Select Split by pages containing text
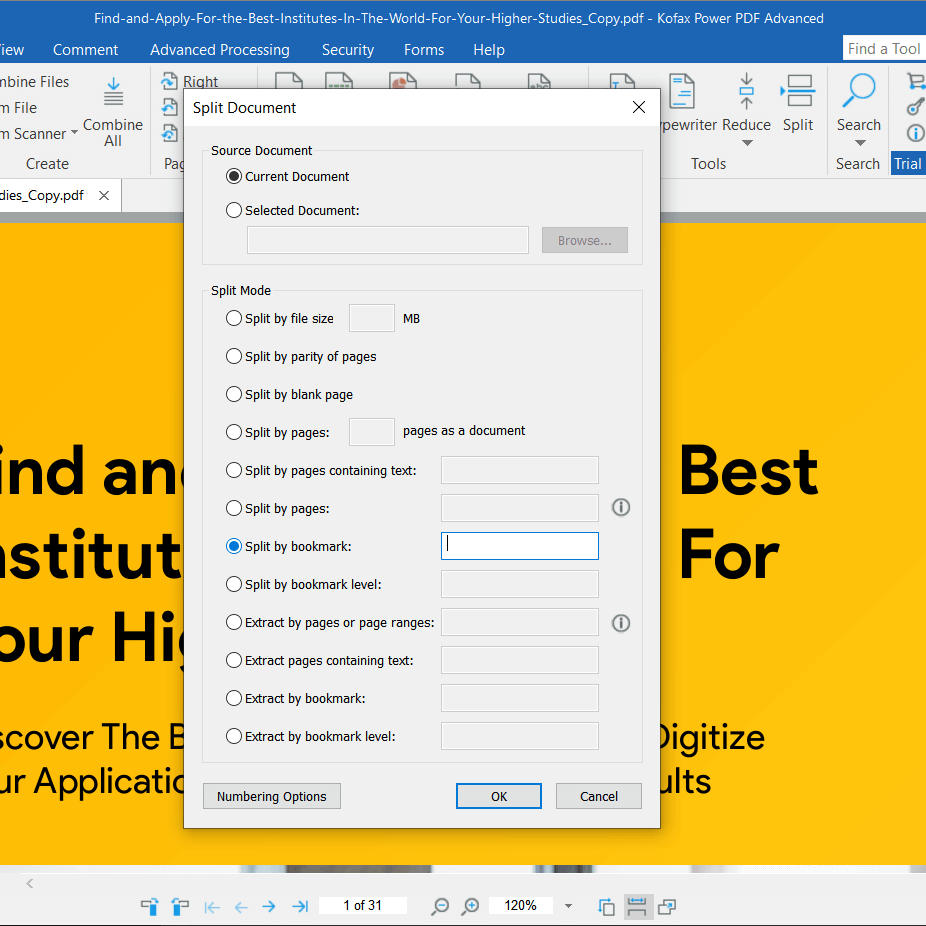The height and width of the screenshot is (926, 926). 234,470
